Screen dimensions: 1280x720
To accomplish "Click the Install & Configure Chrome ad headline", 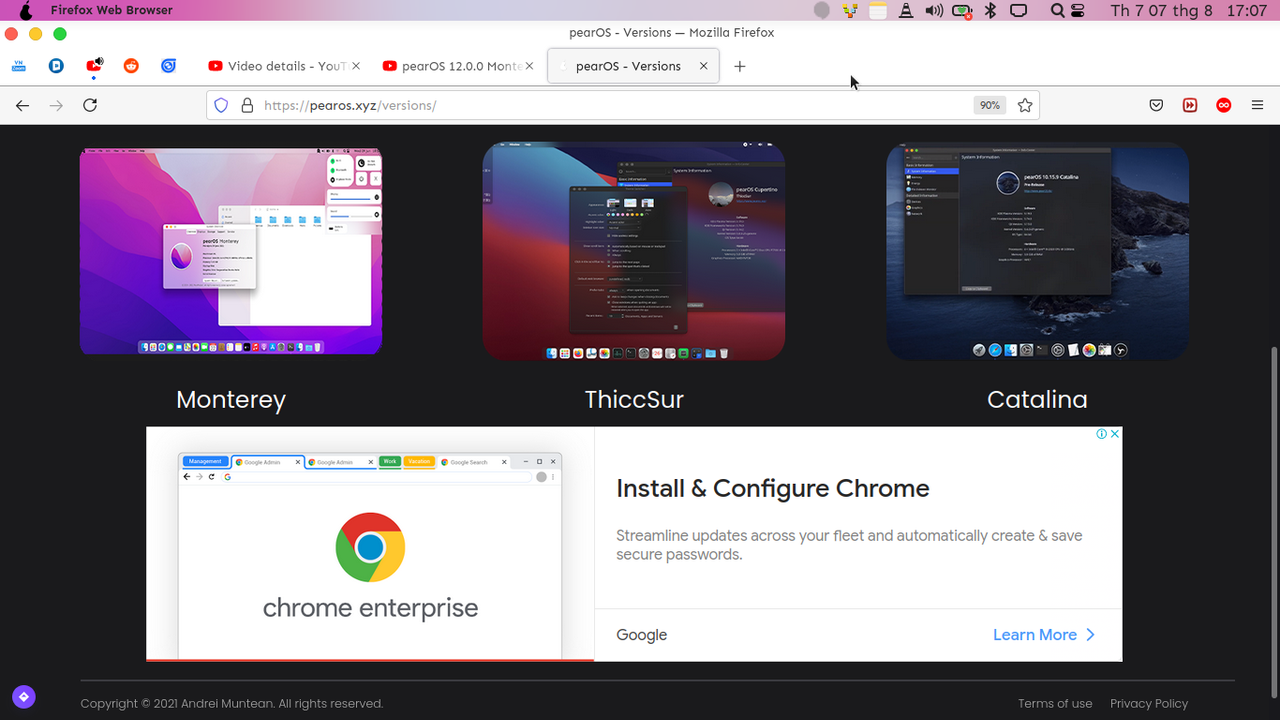I will pos(772,488).
